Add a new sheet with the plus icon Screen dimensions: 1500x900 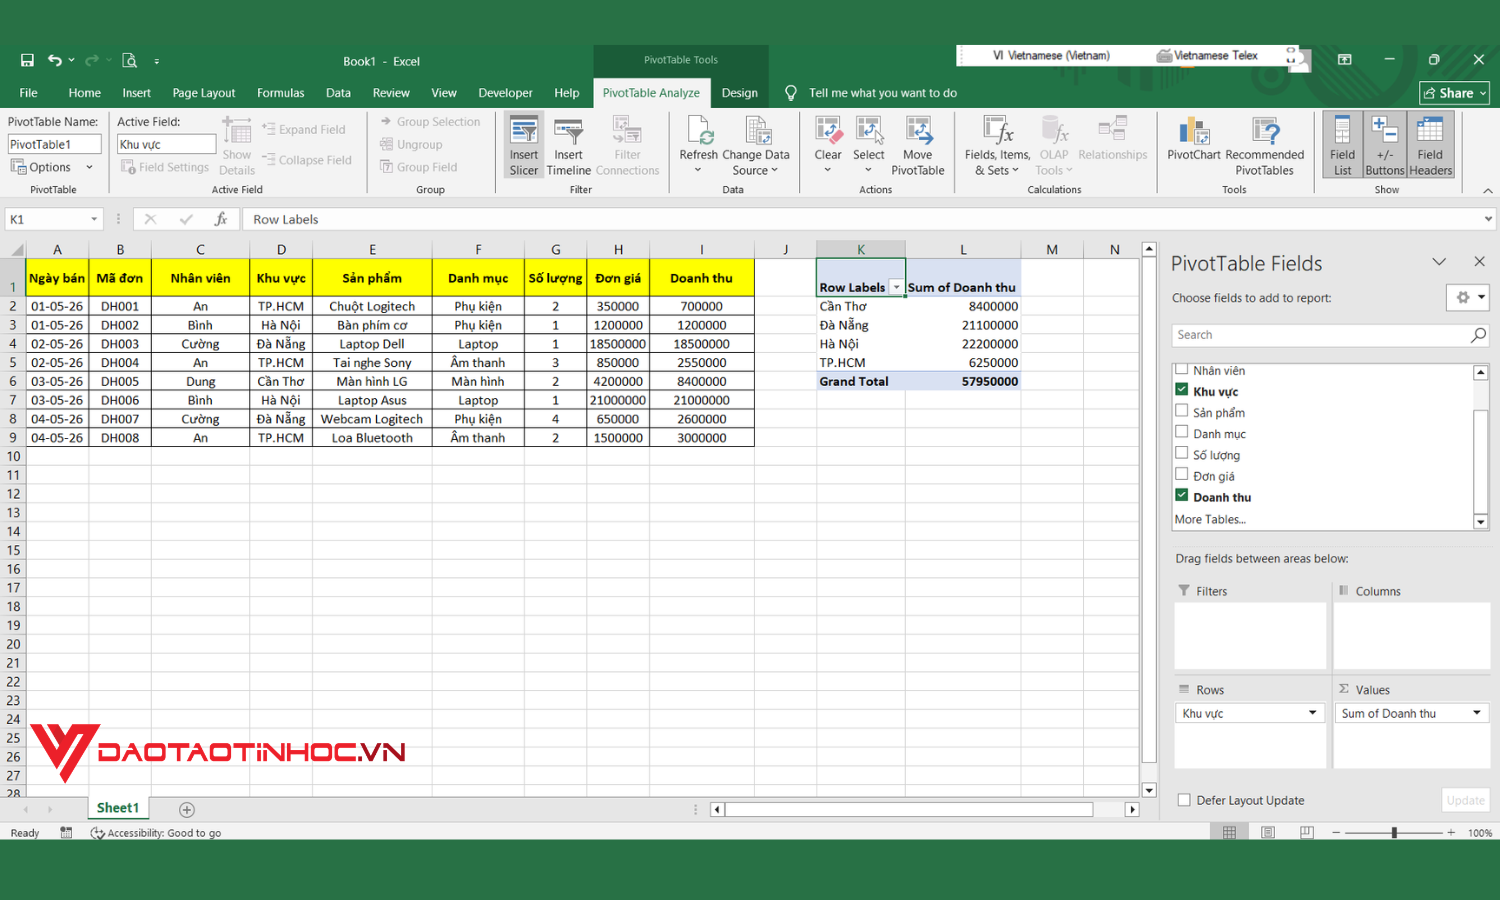[x=187, y=810]
